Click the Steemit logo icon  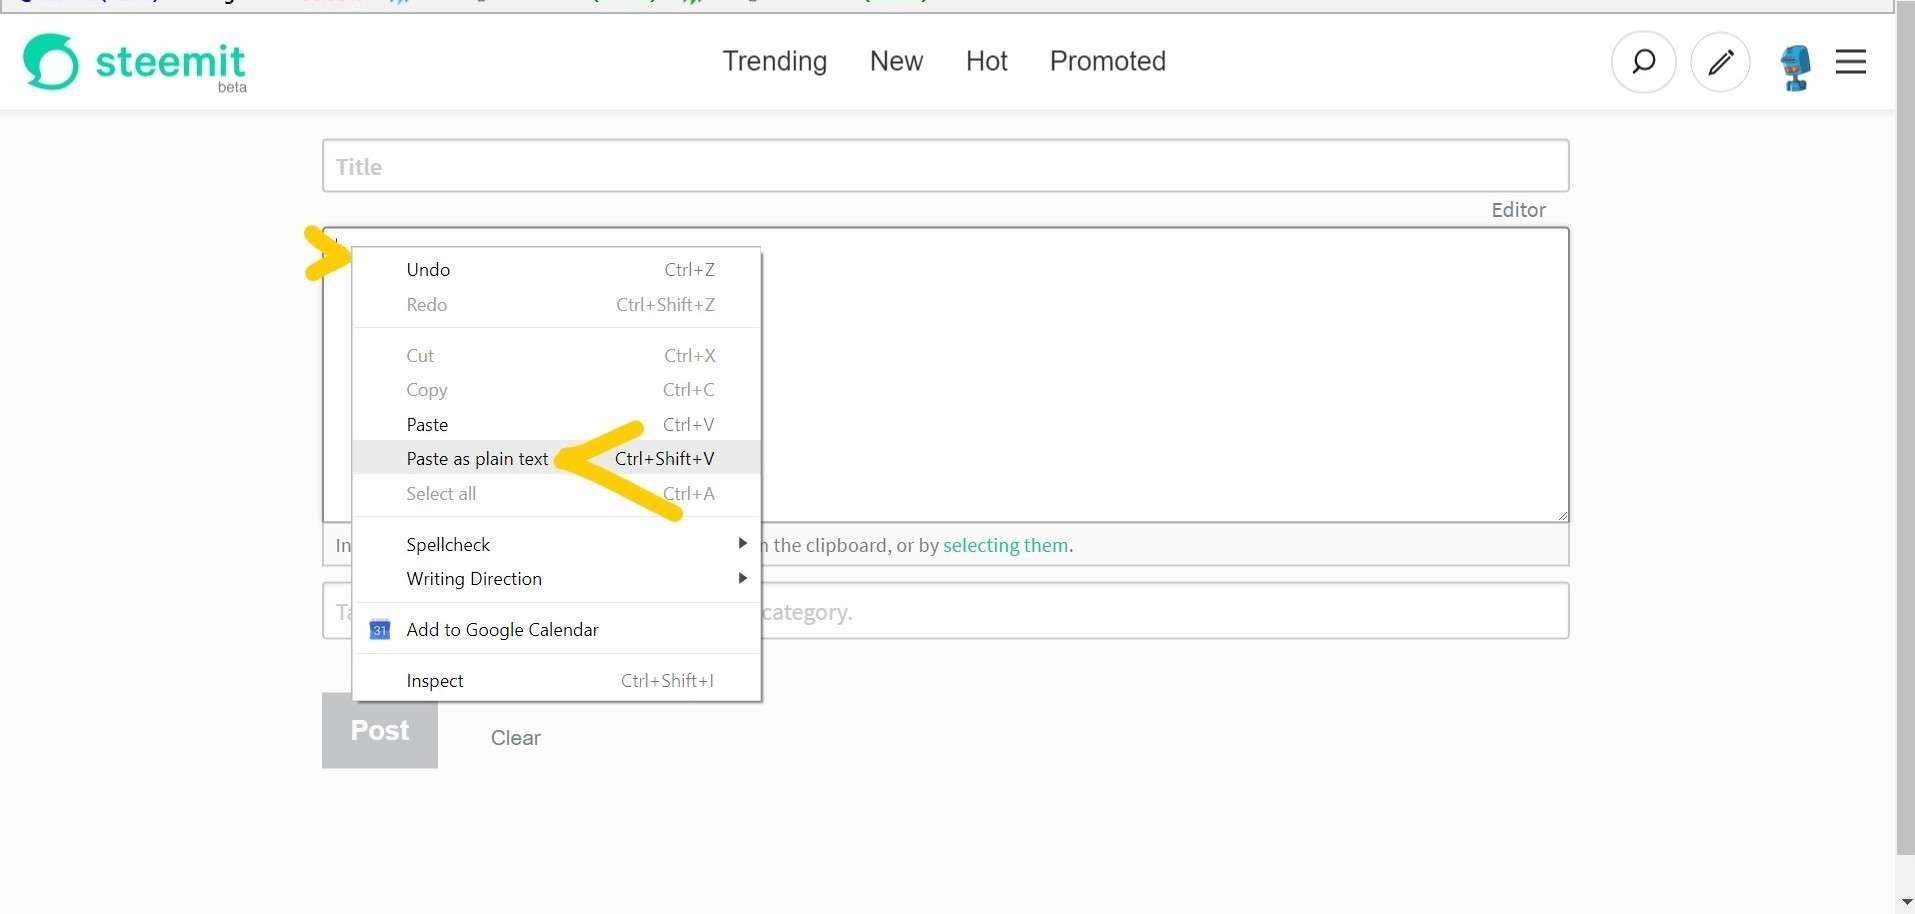[x=51, y=62]
